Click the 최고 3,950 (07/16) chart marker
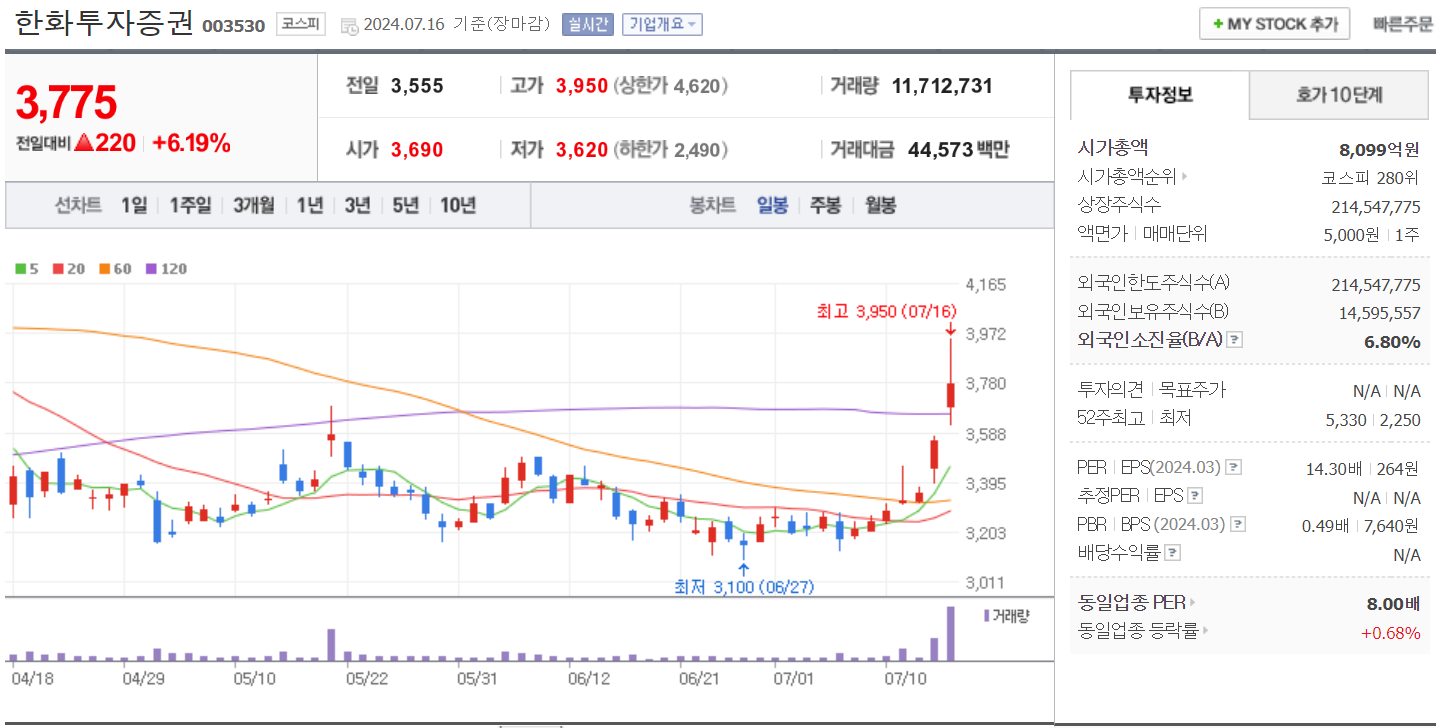 (887, 312)
